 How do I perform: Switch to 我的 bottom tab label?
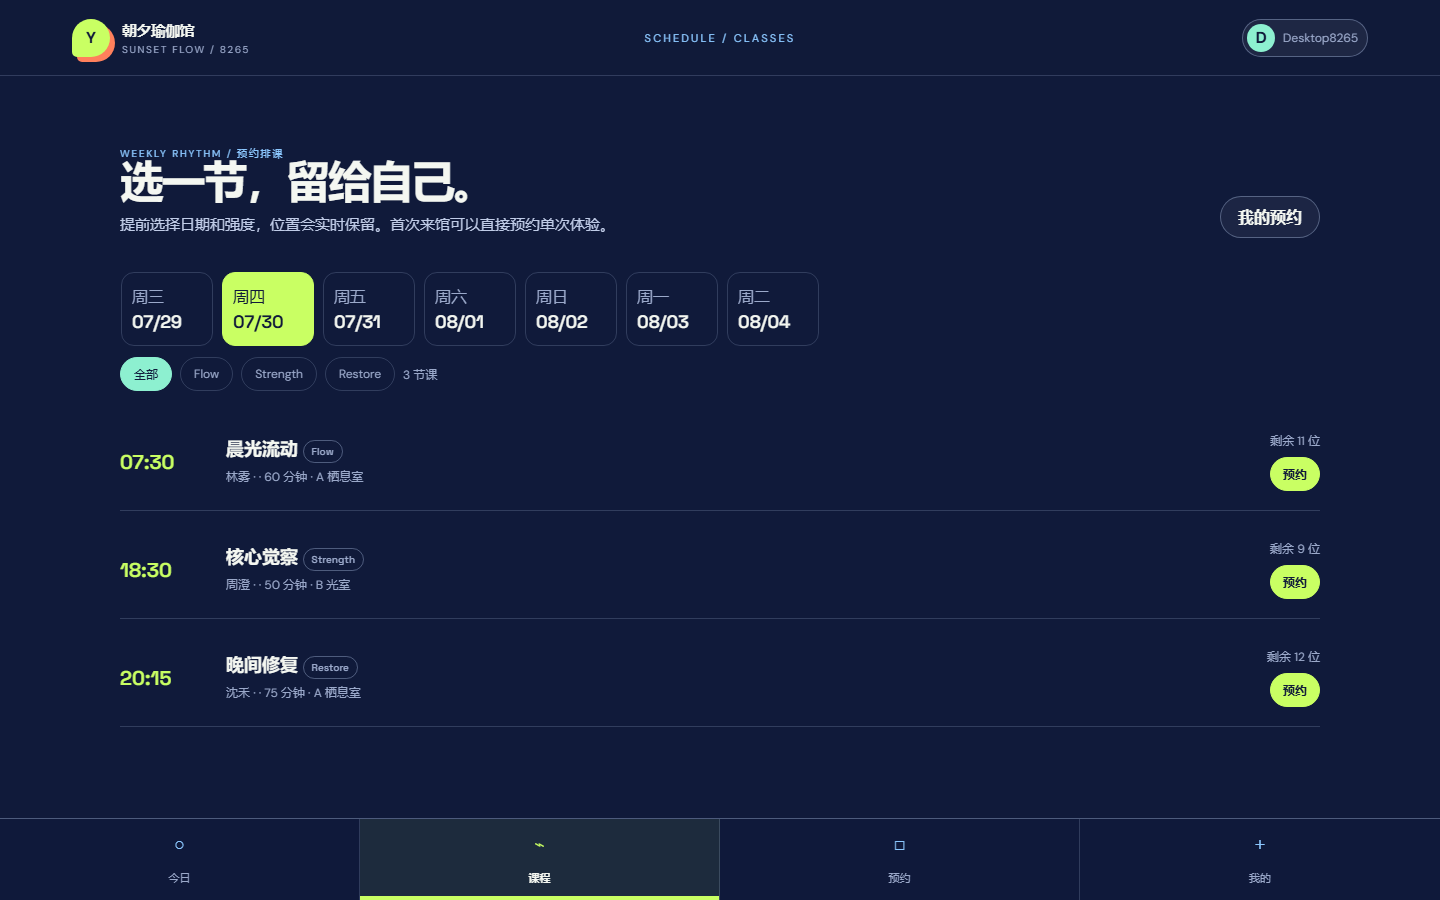[1260, 878]
